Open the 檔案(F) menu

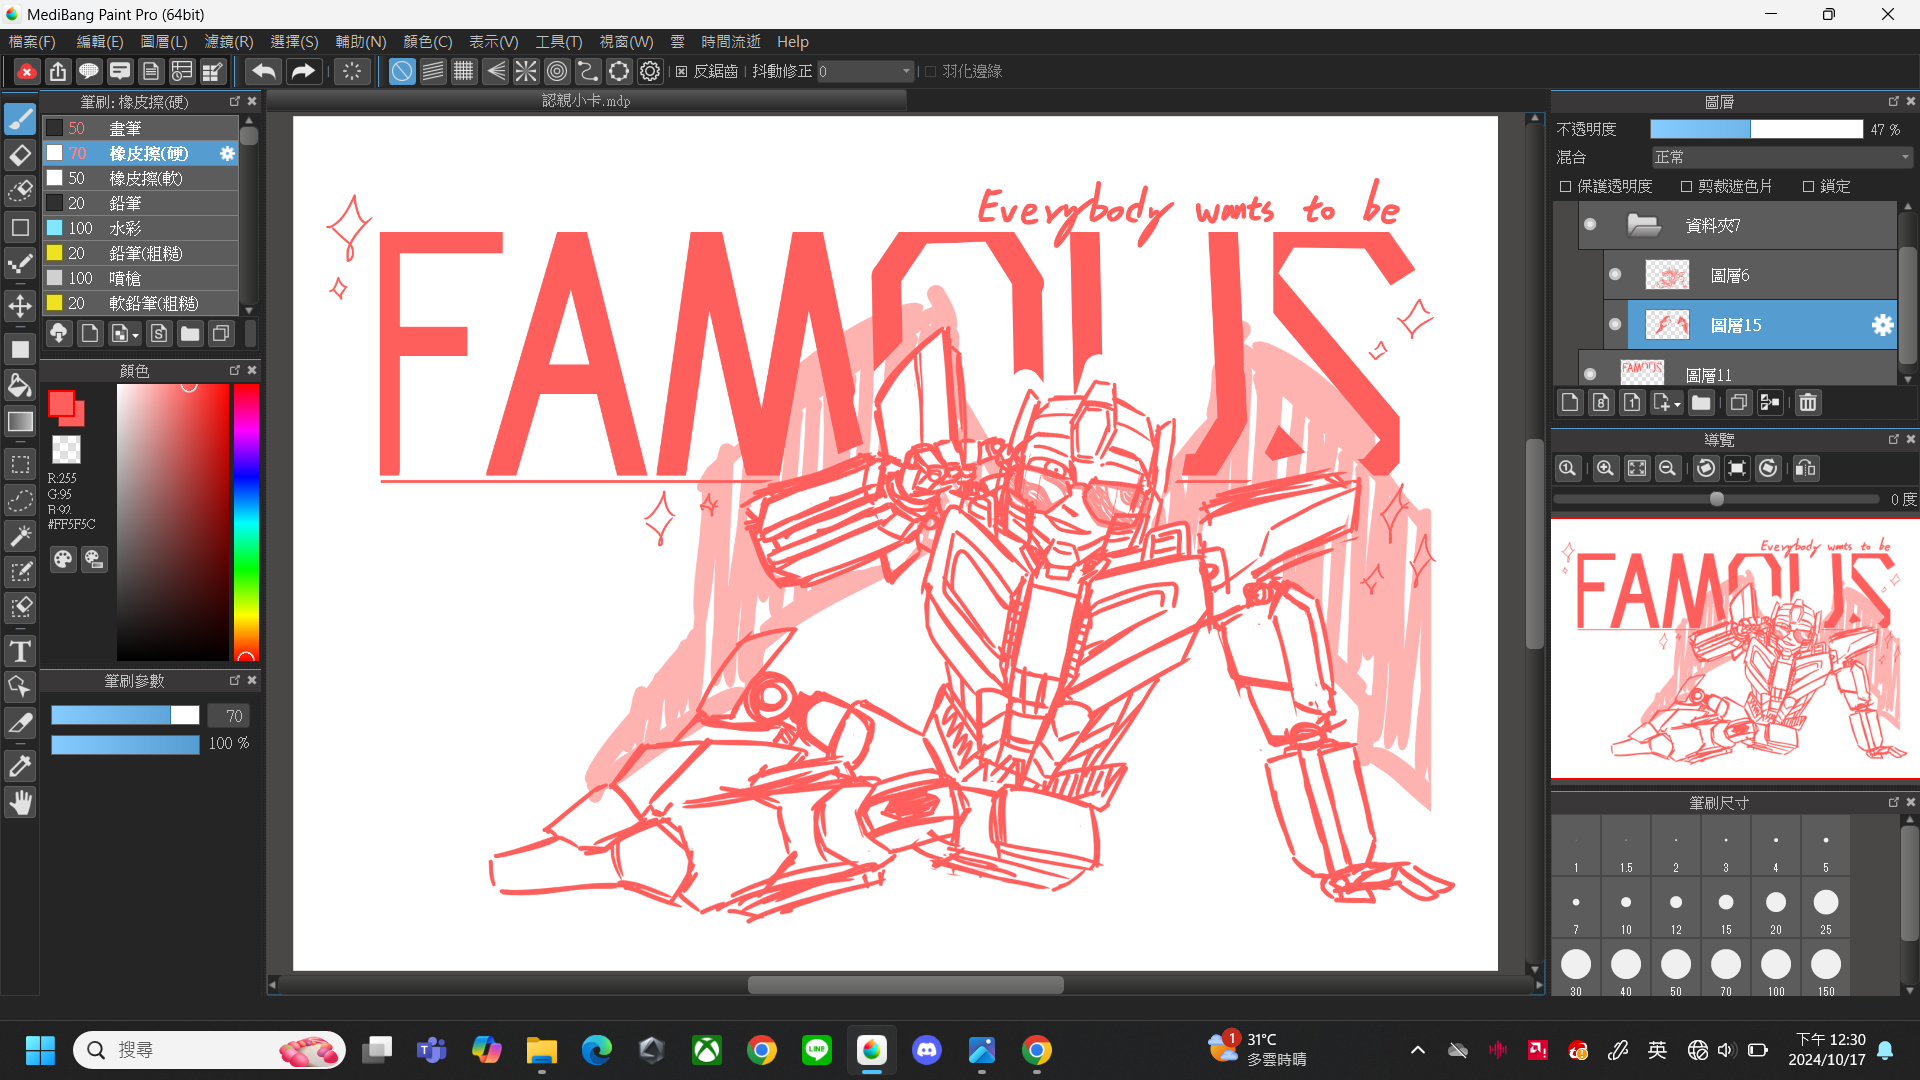(32, 42)
